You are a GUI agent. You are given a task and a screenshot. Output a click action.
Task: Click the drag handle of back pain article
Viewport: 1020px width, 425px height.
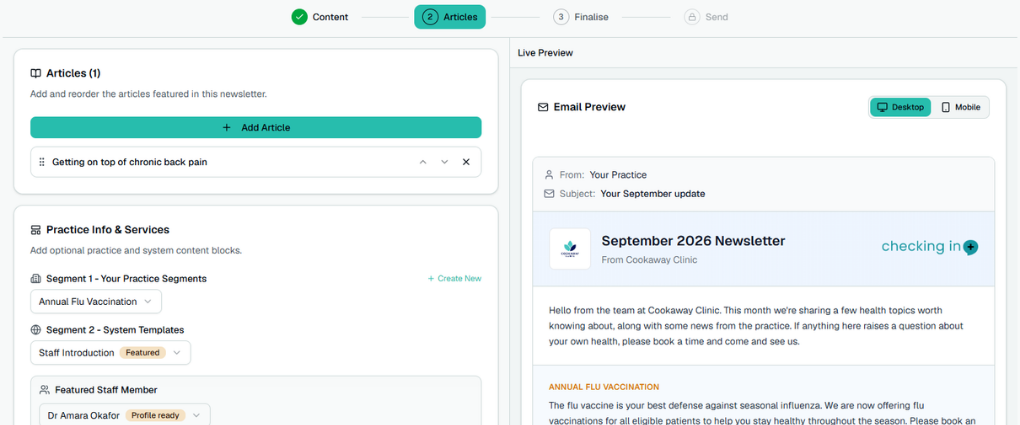(x=42, y=162)
